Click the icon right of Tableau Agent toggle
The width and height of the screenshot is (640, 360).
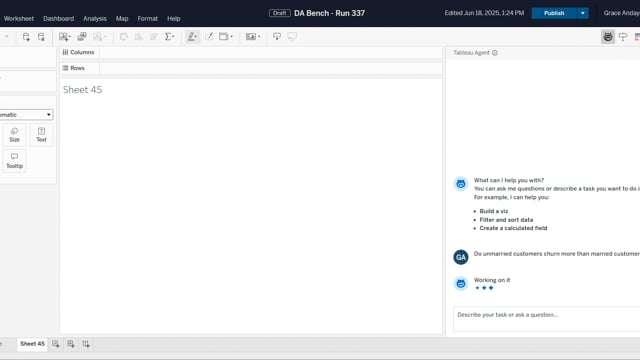click(x=623, y=37)
